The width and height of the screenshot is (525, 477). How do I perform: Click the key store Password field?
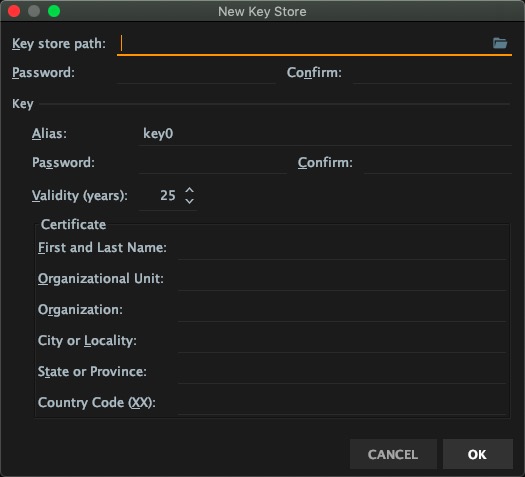[x=196, y=73]
